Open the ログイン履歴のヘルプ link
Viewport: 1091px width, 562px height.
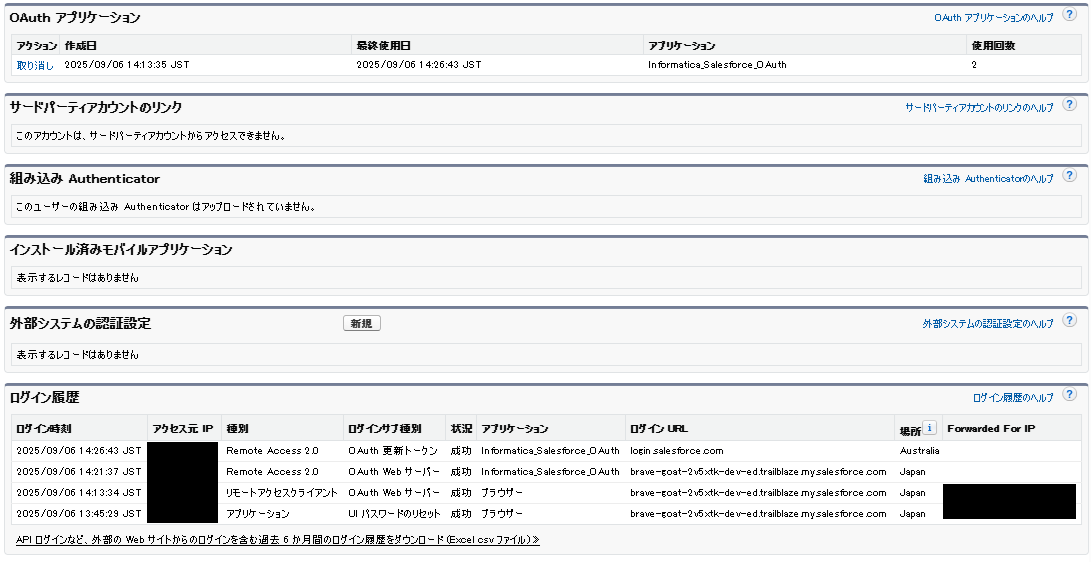pyautogui.click(x=1013, y=398)
